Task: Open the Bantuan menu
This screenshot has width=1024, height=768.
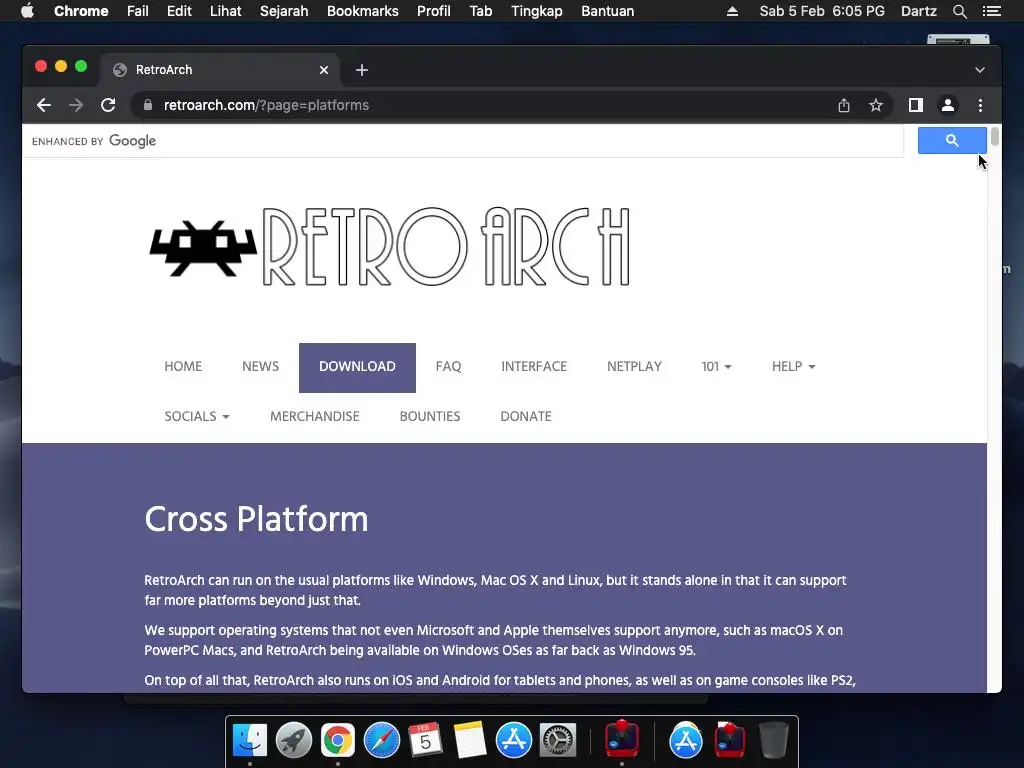Action: [607, 11]
